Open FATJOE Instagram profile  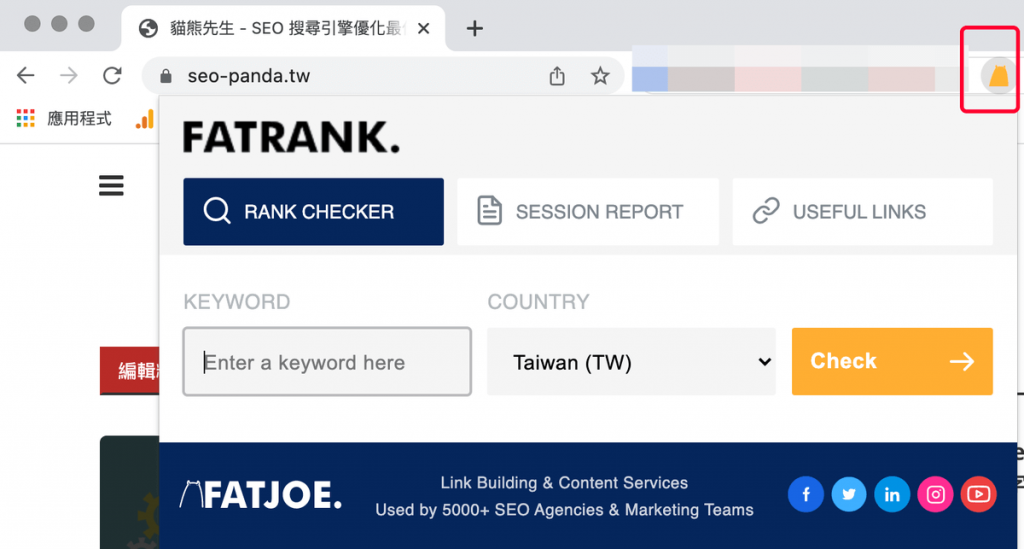pos(935,494)
